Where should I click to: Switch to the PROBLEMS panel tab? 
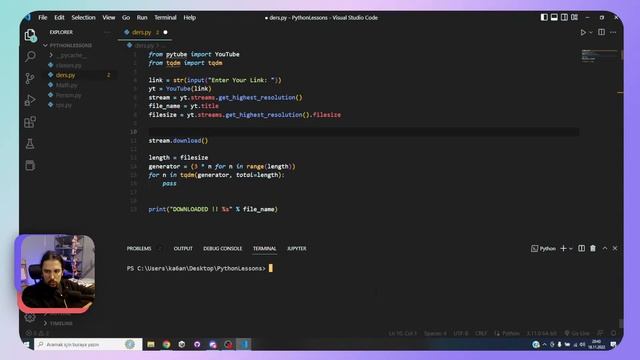139,249
